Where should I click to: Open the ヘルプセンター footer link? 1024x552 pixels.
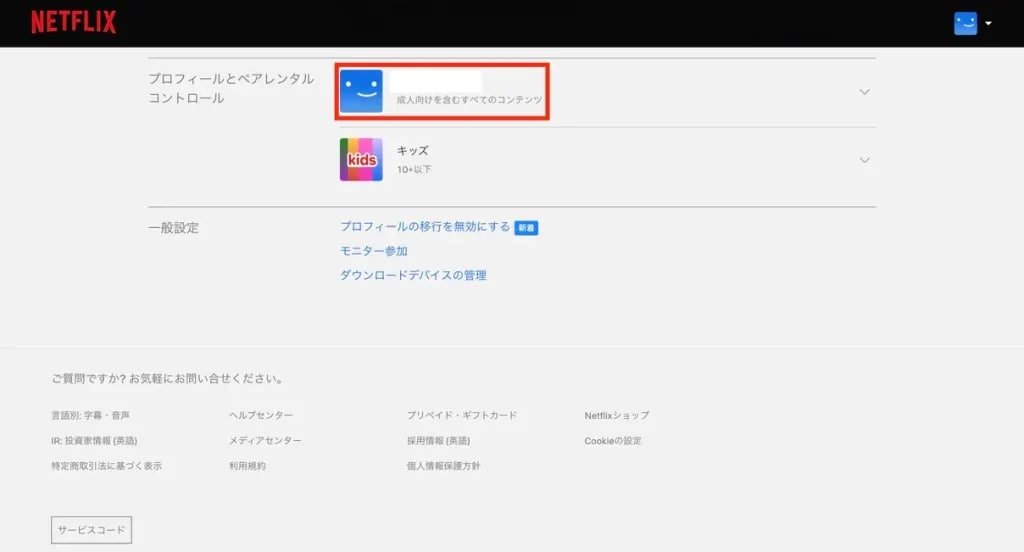(261, 415)
